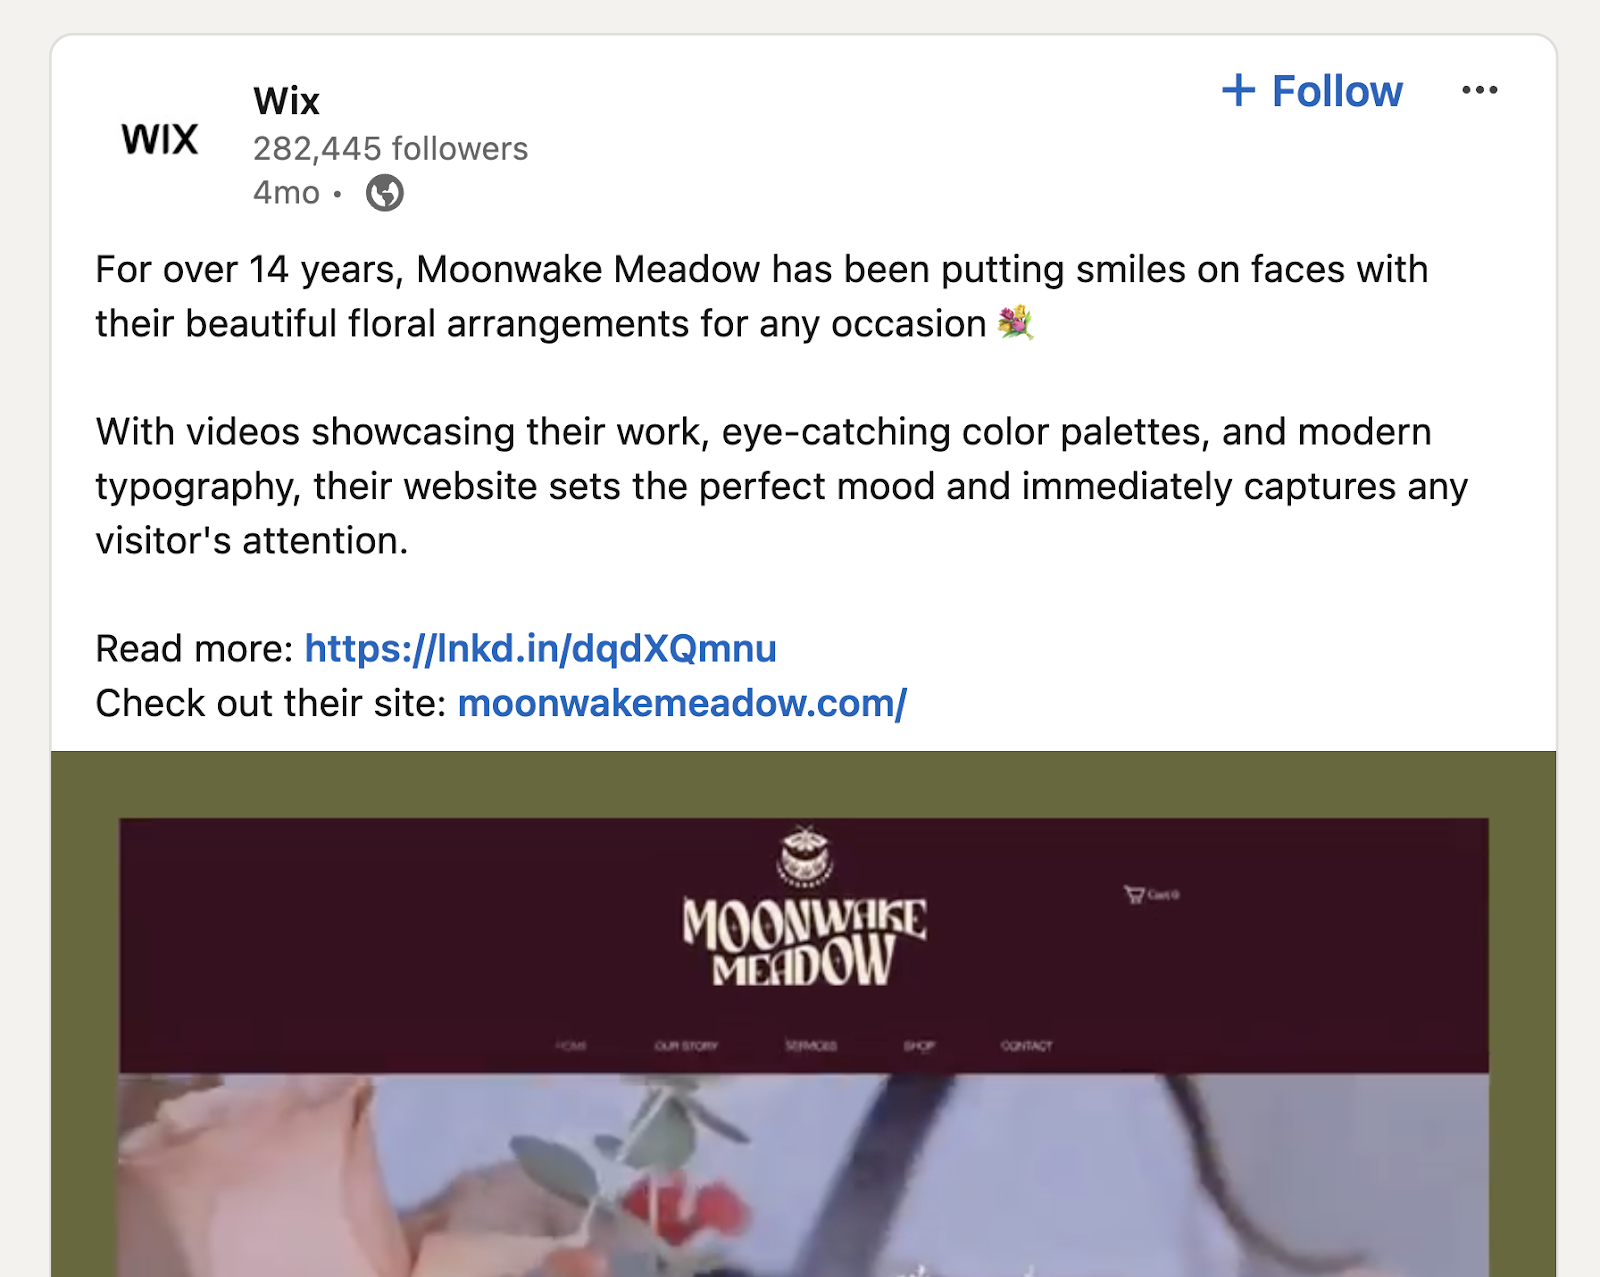Click the bouquet emoji in the post text
Screen dimensions: 1600x1277
coord(1013,322)
